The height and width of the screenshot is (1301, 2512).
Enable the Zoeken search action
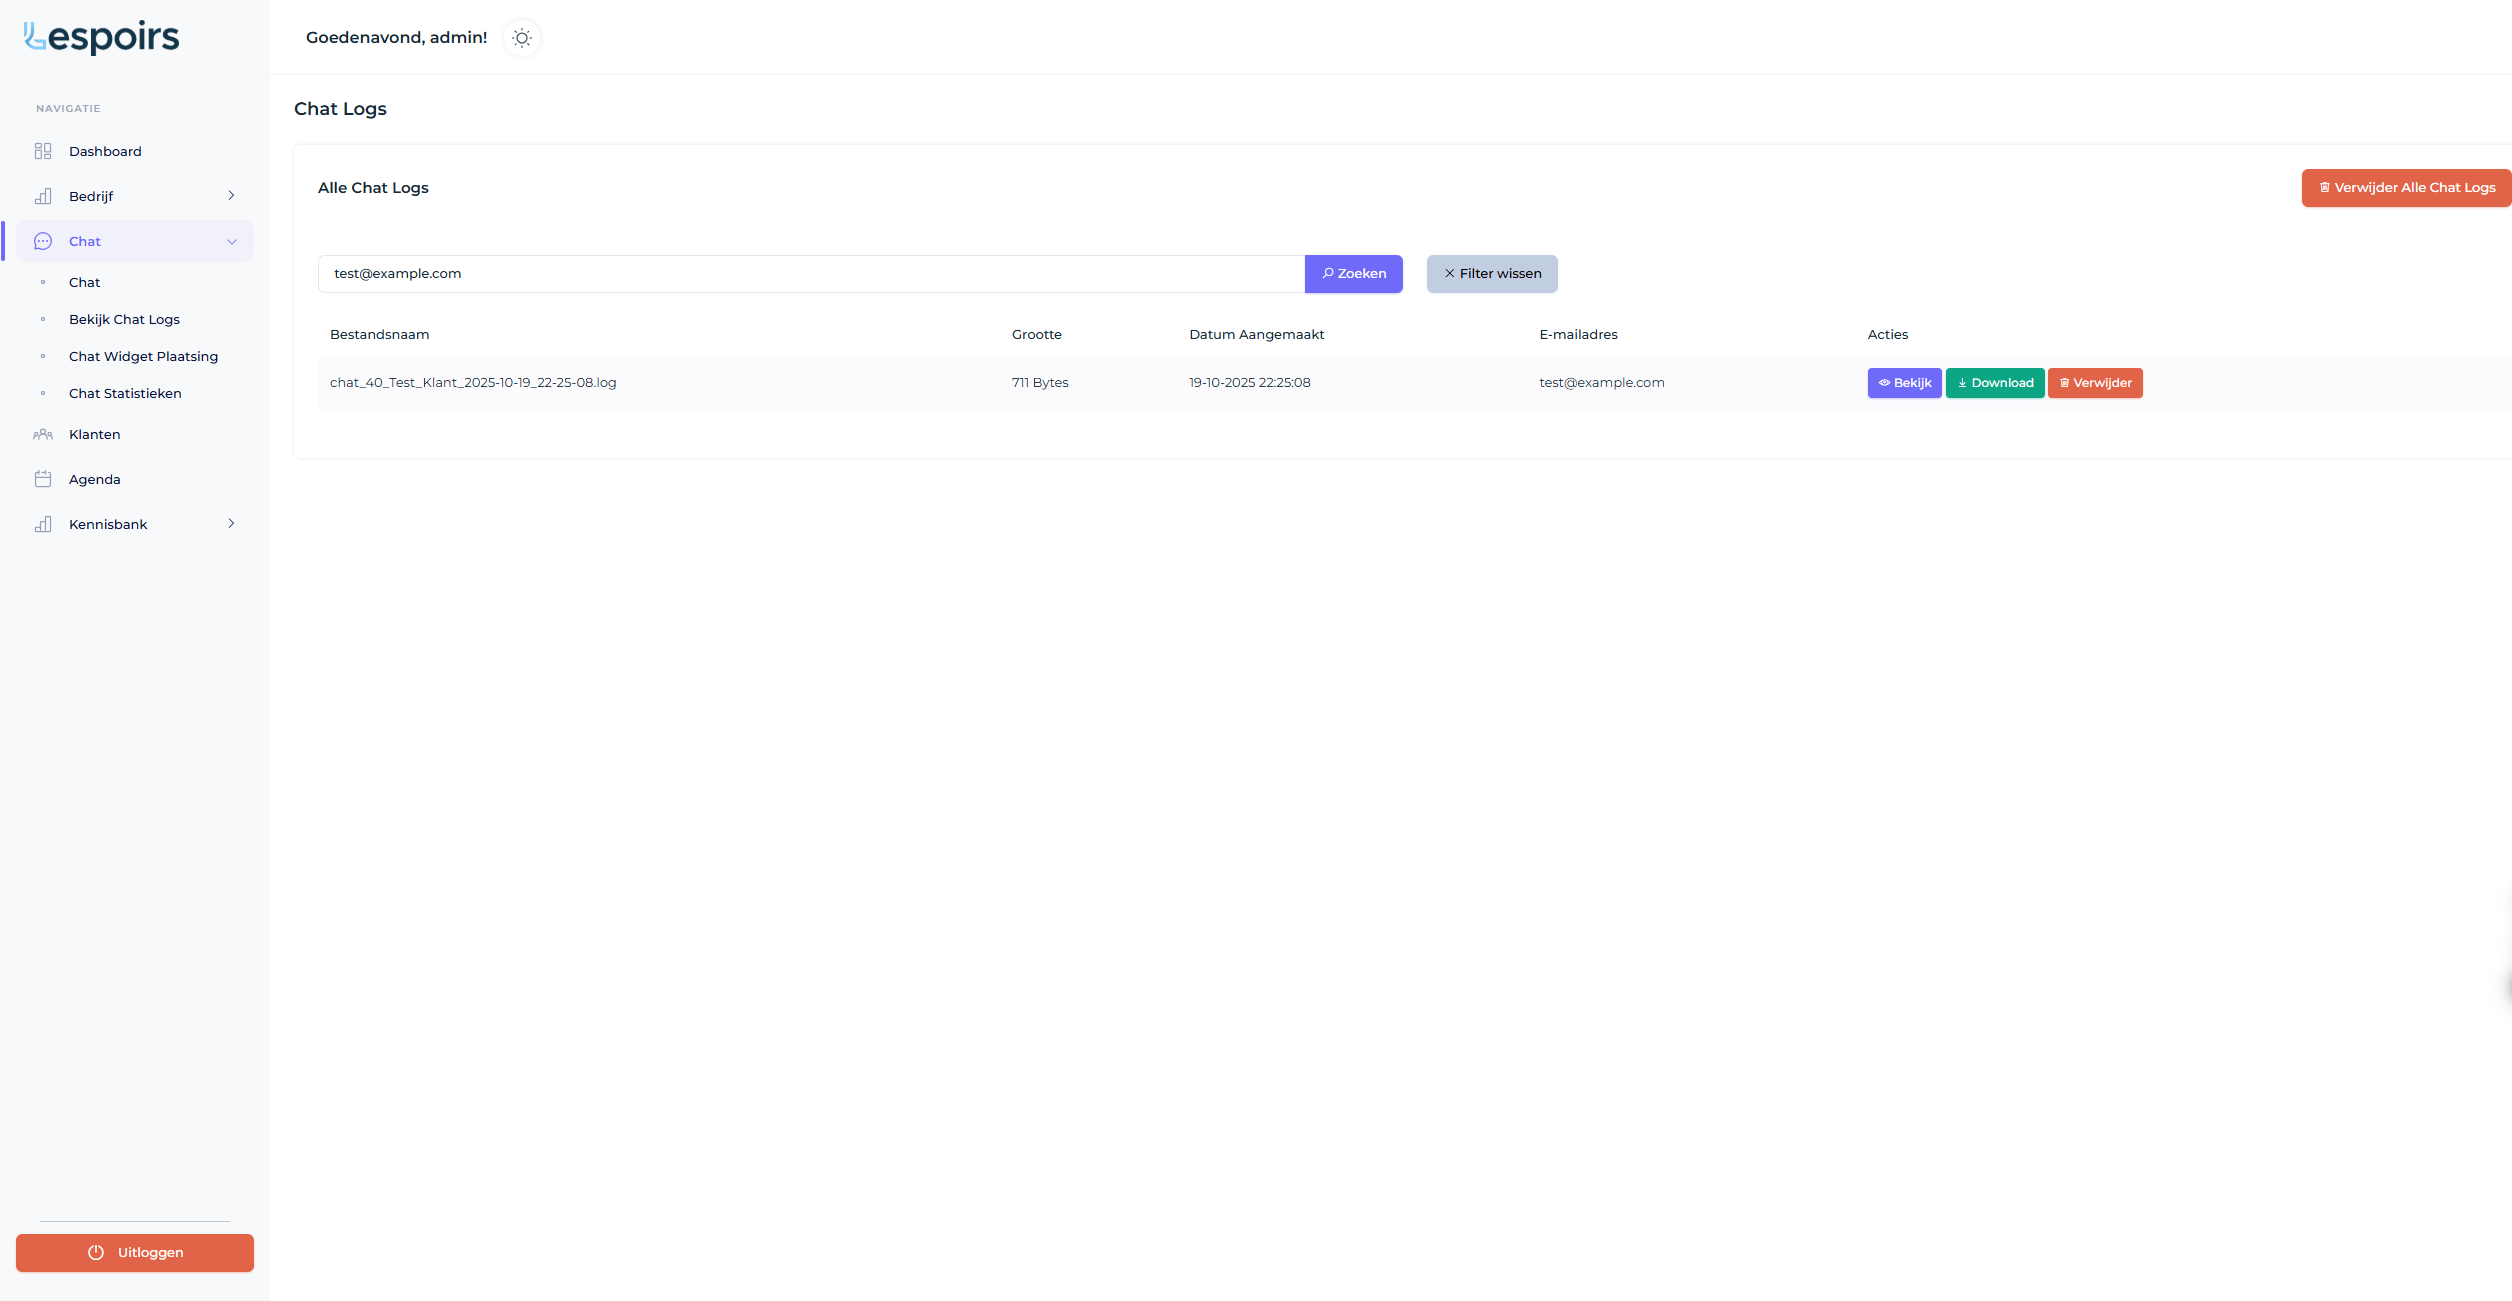coord(1353,273)
